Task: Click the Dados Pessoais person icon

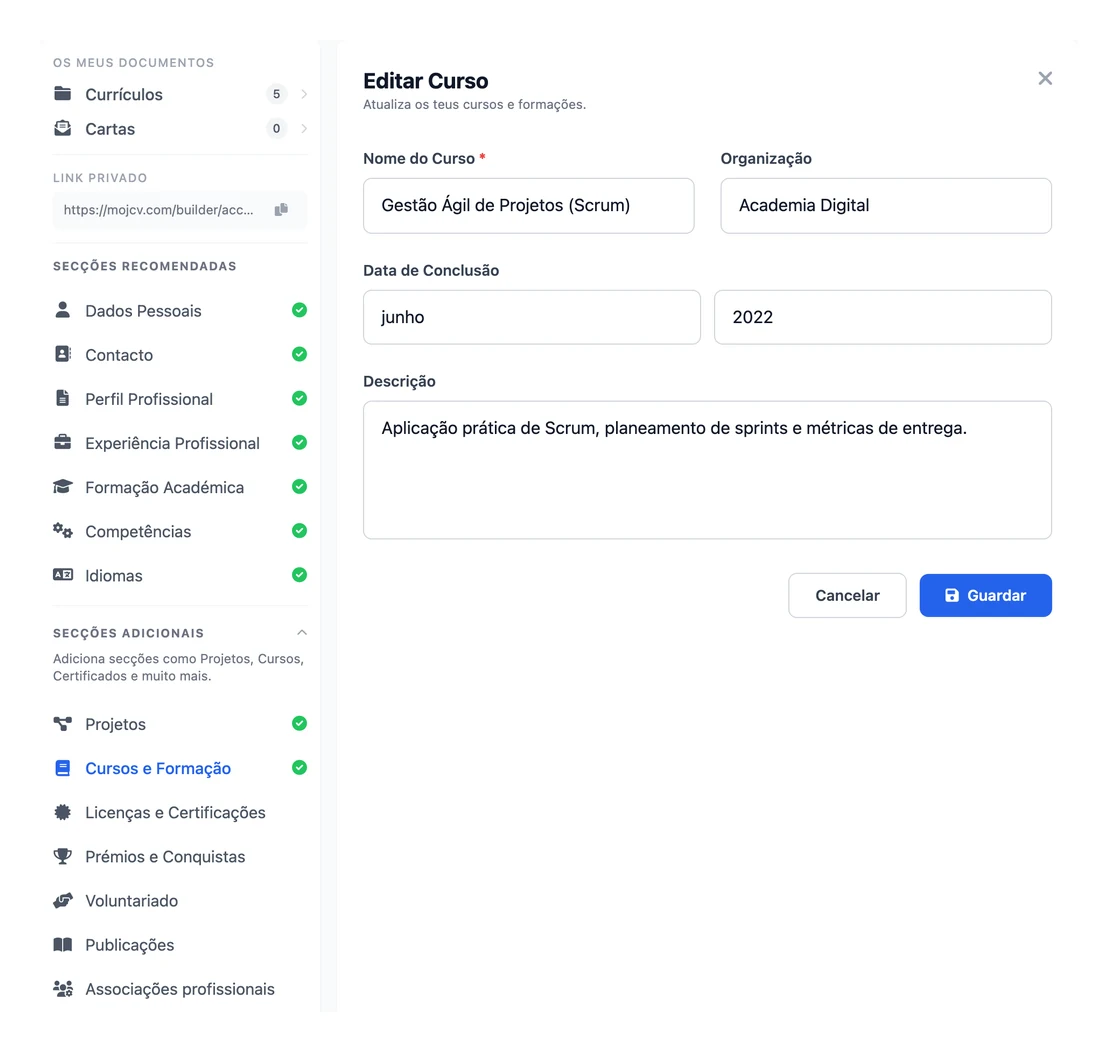Action: coord(63,310)
